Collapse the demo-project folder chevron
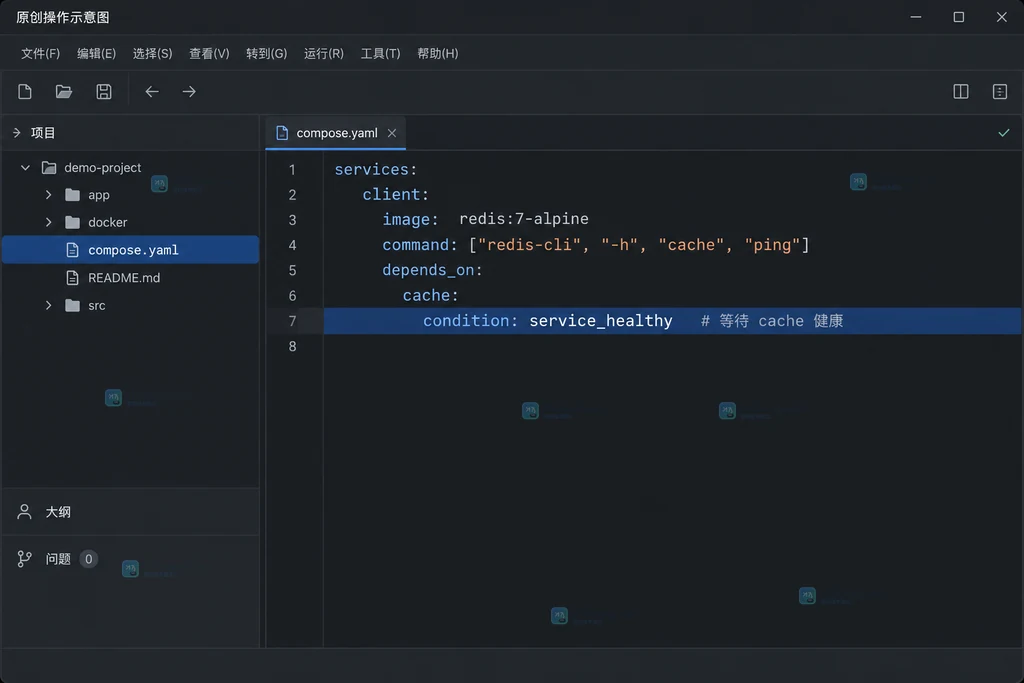Screen dimensions: 1024x683 (25, 168)
